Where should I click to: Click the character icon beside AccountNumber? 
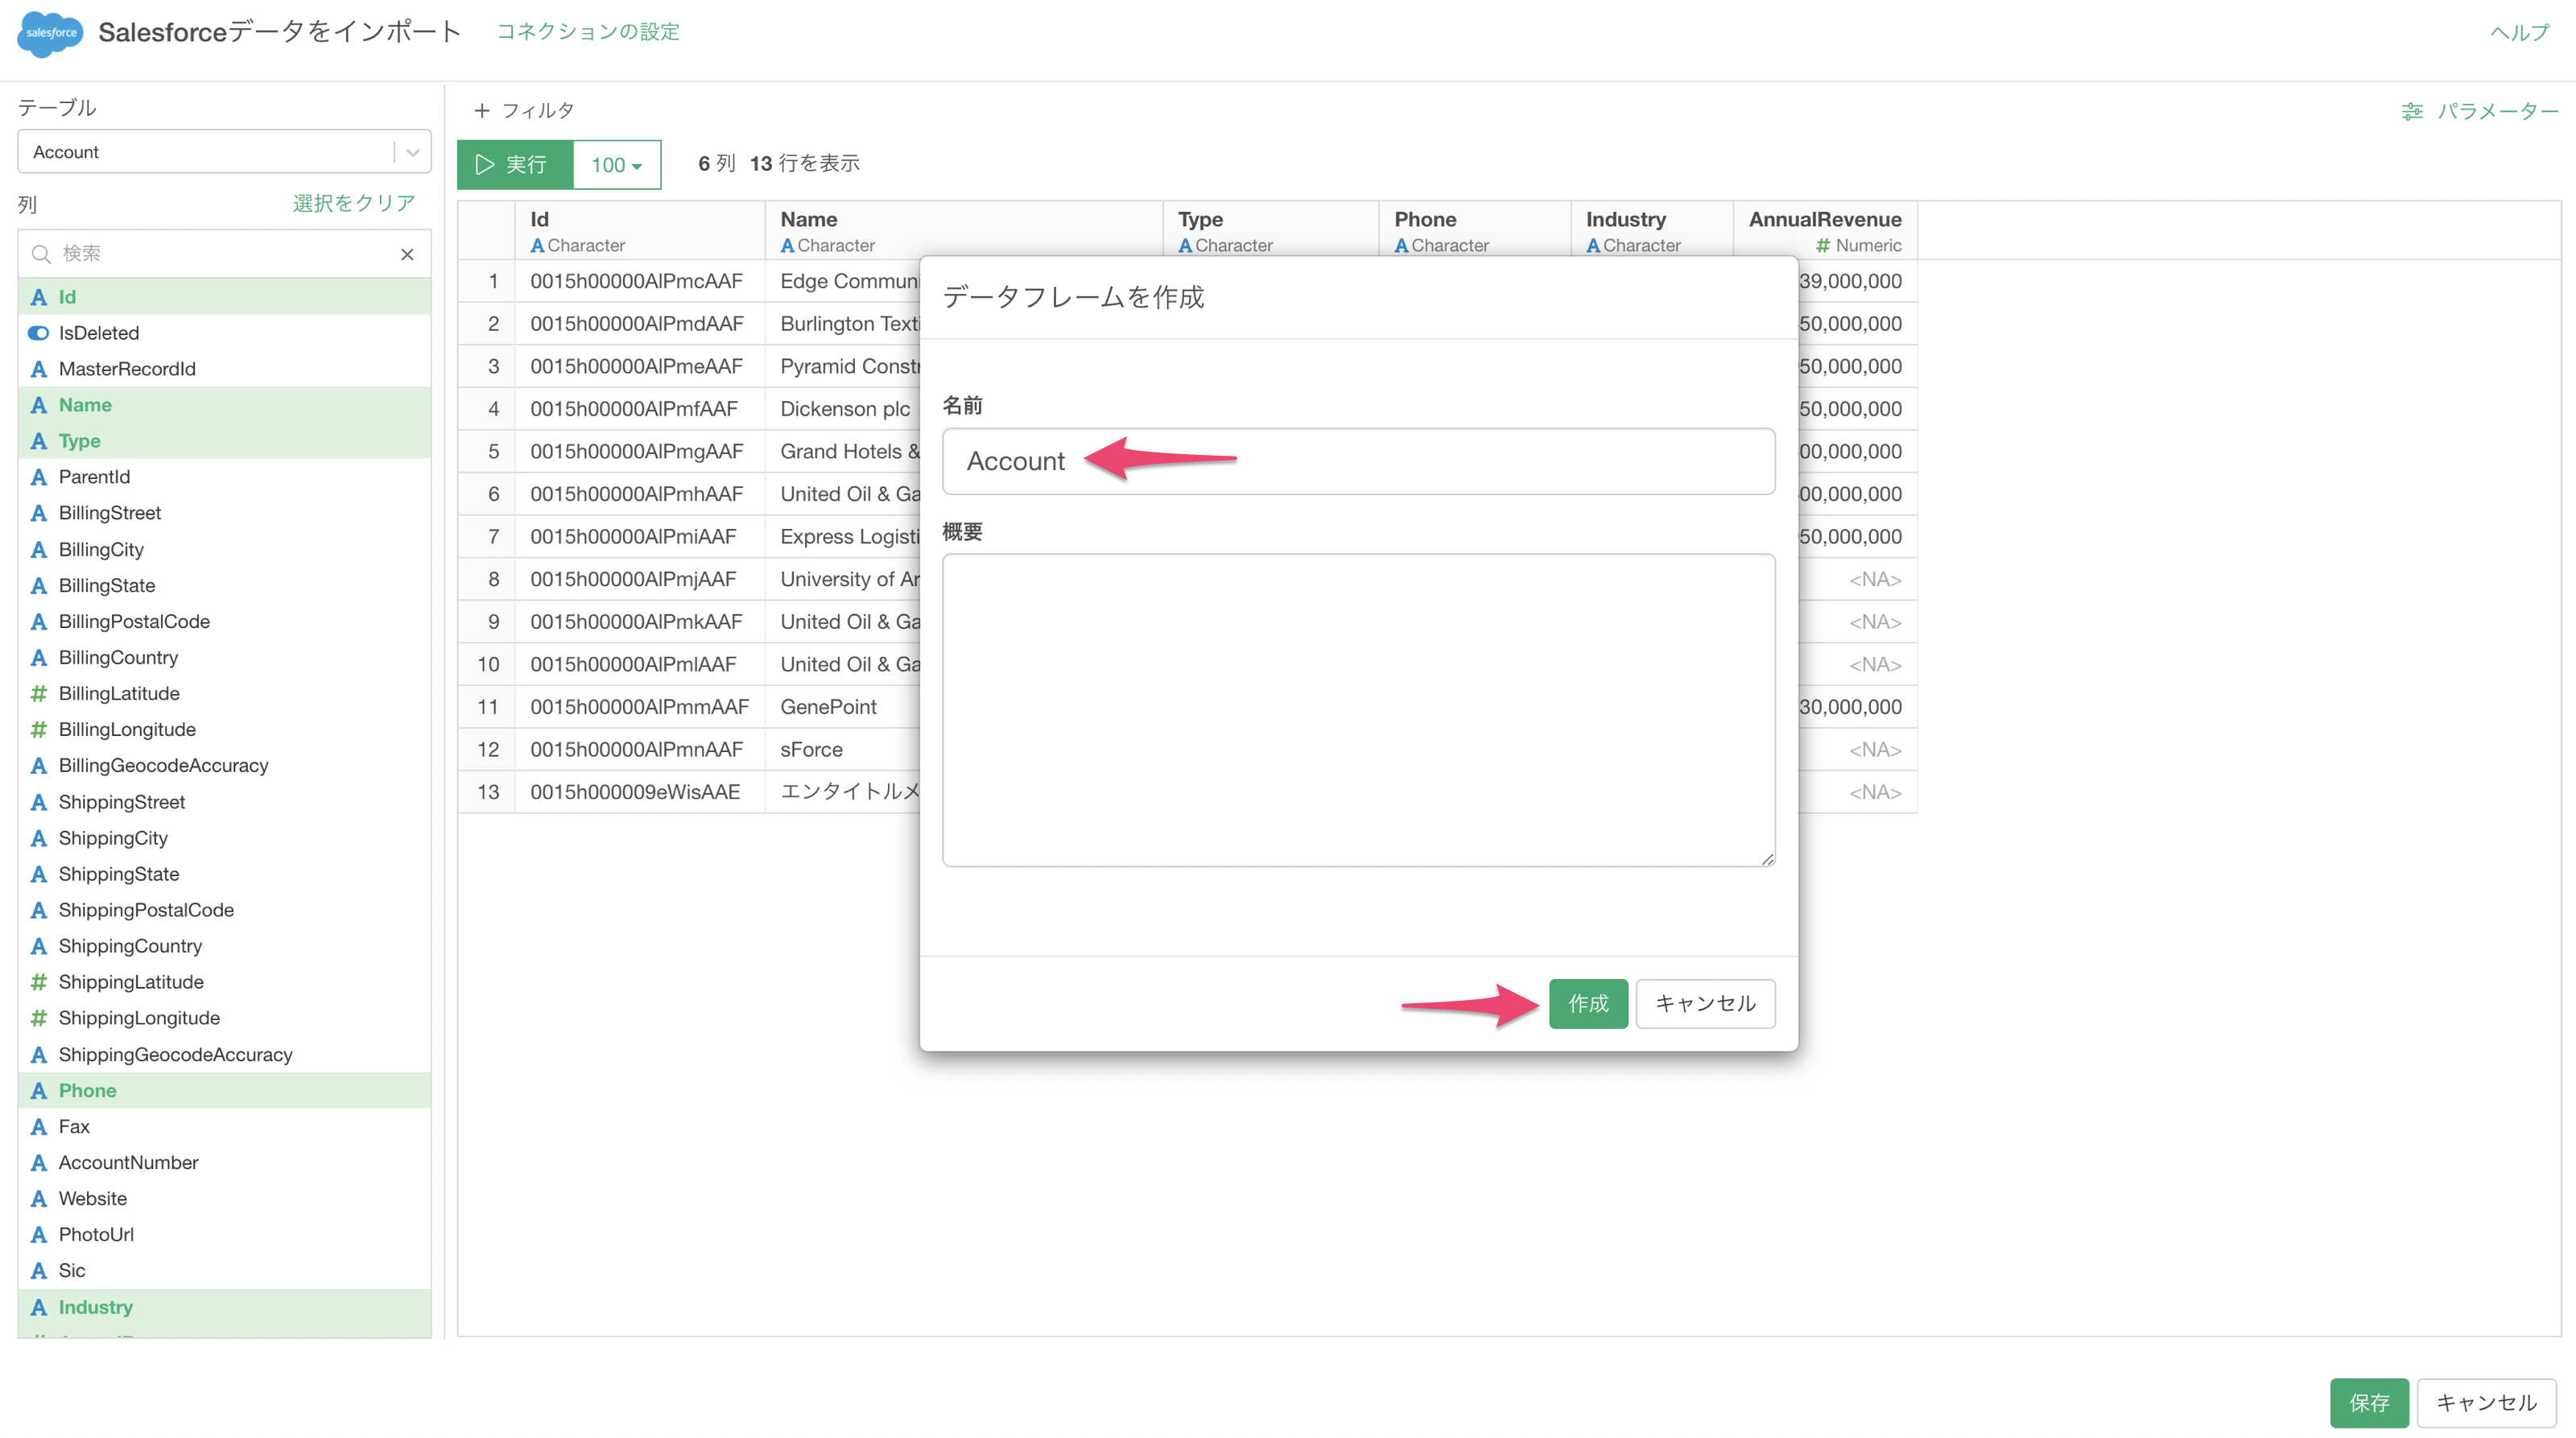click(39, 1162)
